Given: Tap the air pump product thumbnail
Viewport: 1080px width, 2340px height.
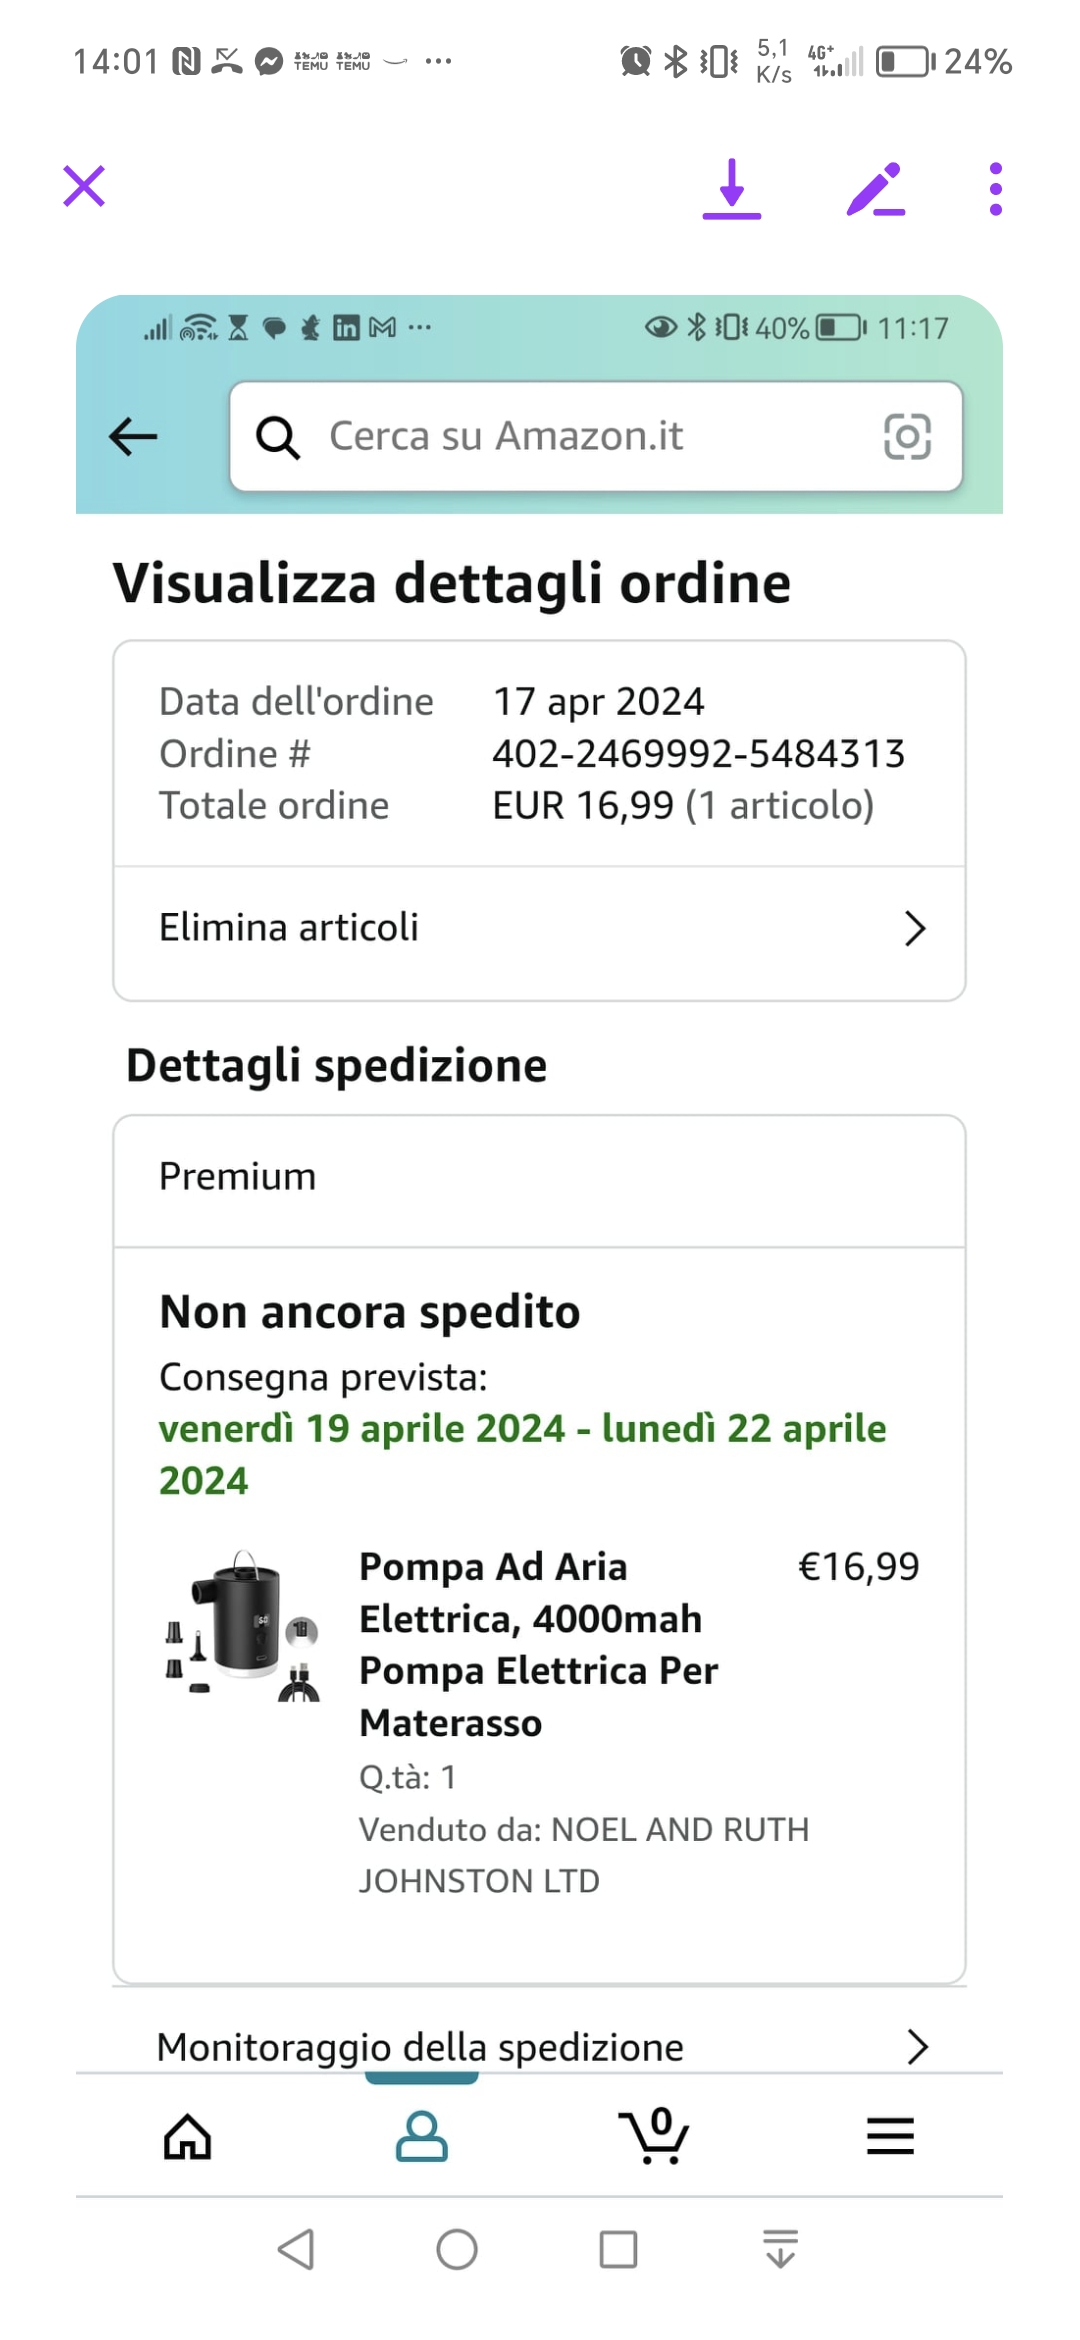Looking at the screenshot, I should coord(243,1625).
